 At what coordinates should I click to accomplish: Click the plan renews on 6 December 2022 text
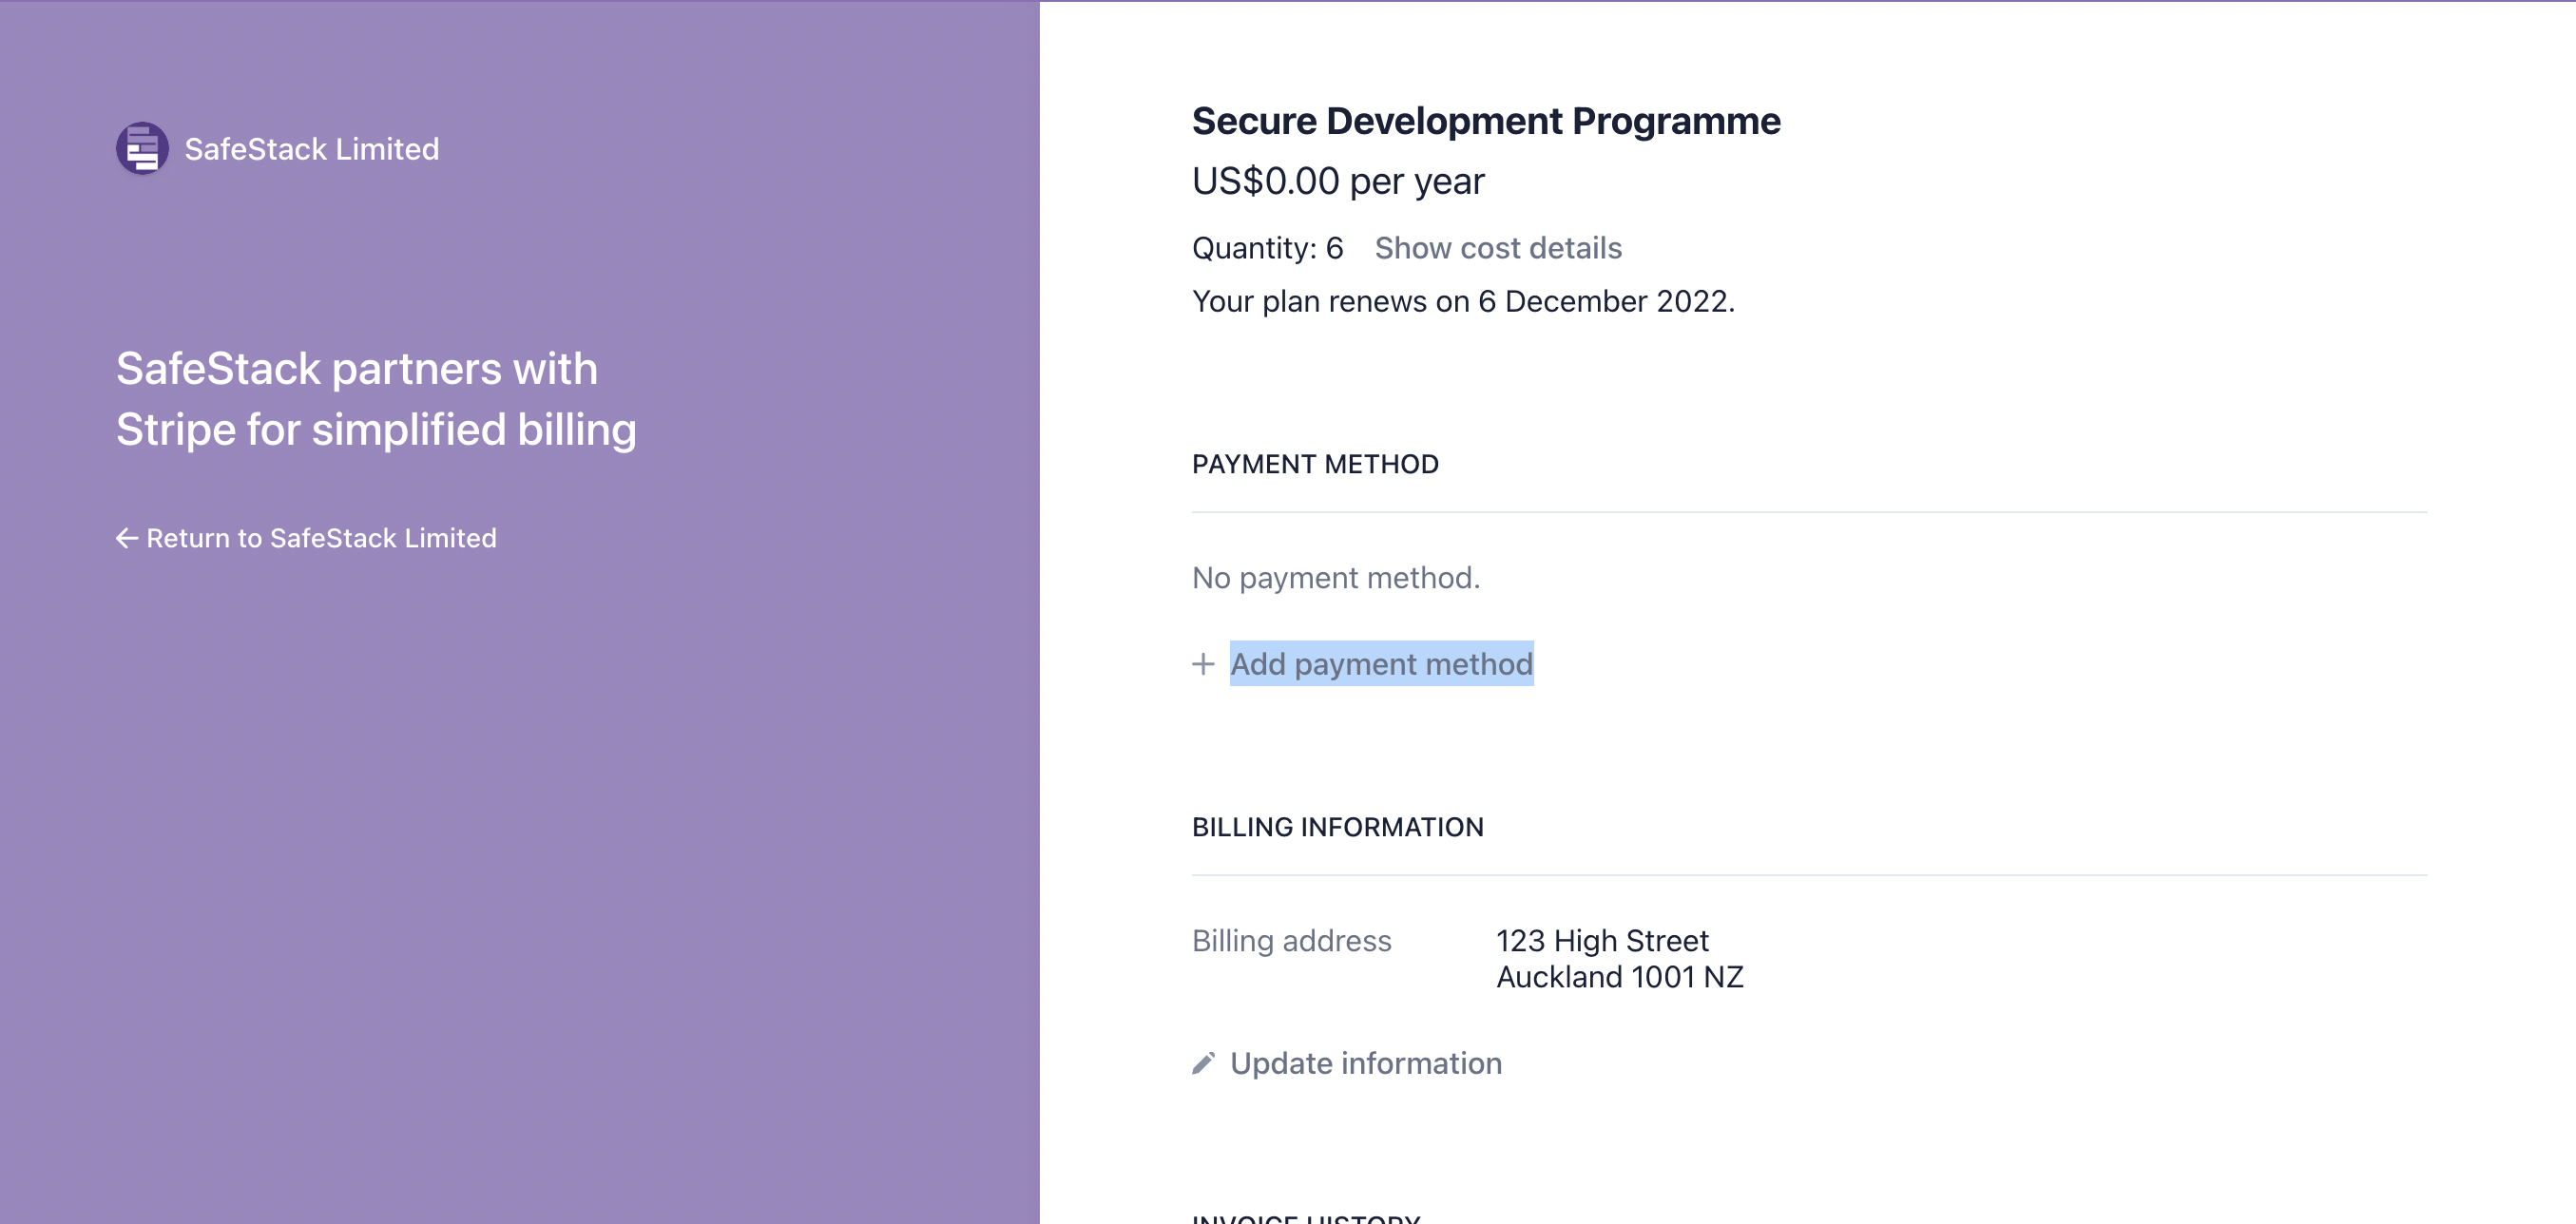tap(1463, 301)
